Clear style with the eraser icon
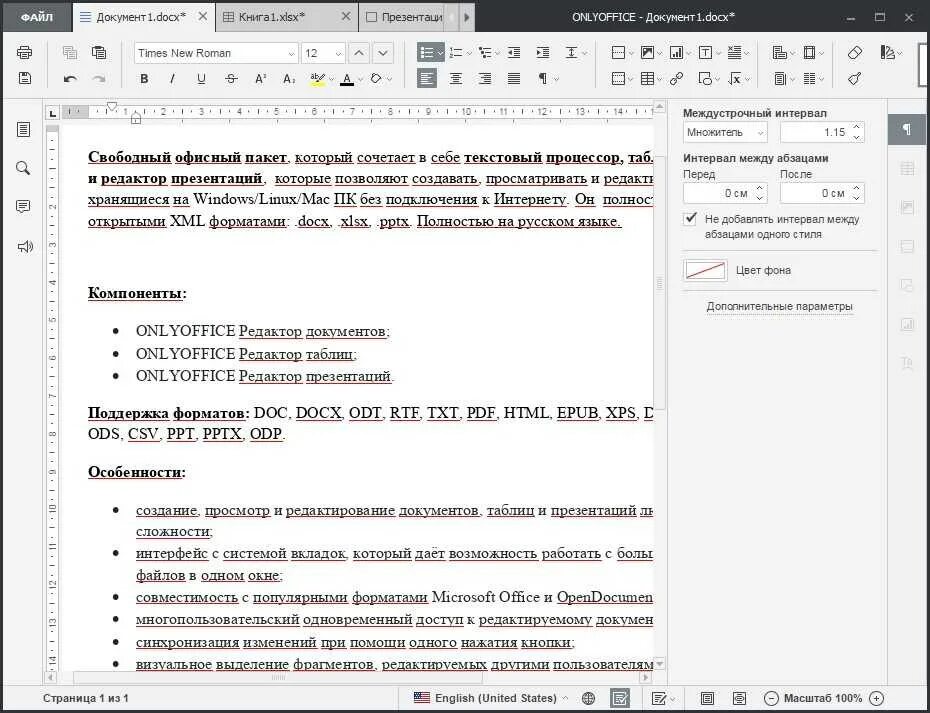The image size is (930, 713). pyautogui.click(x=855, y=53)
